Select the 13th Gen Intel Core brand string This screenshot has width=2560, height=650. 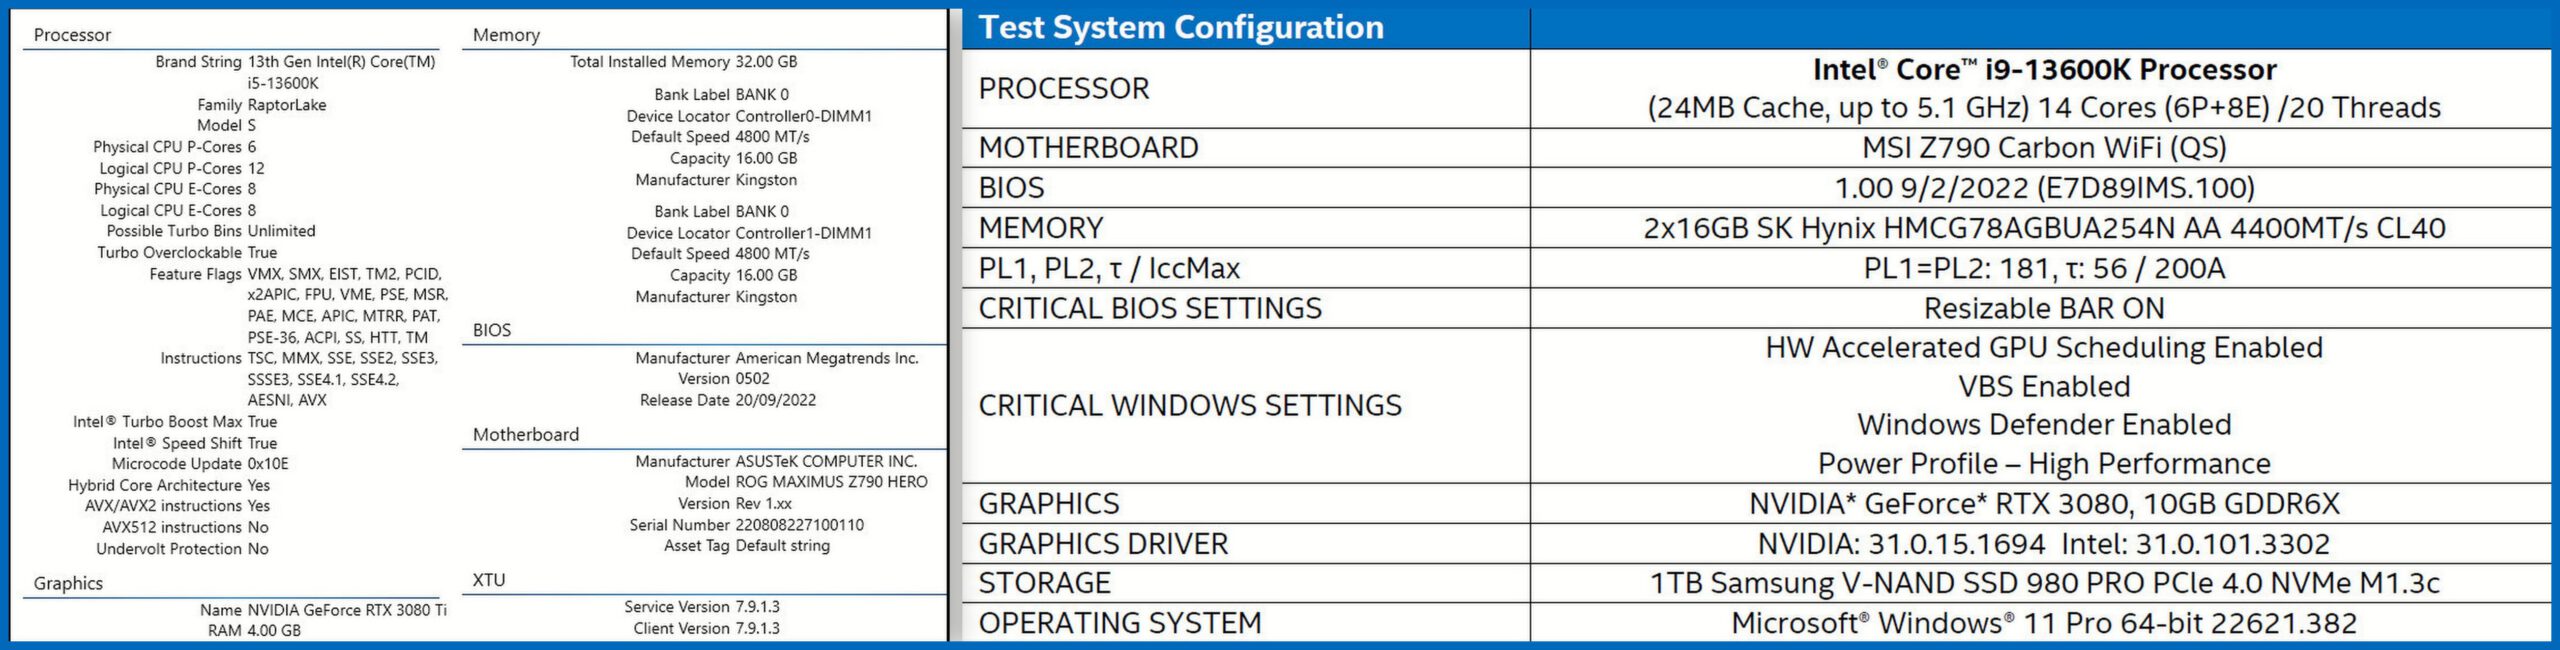pos(342,72)
